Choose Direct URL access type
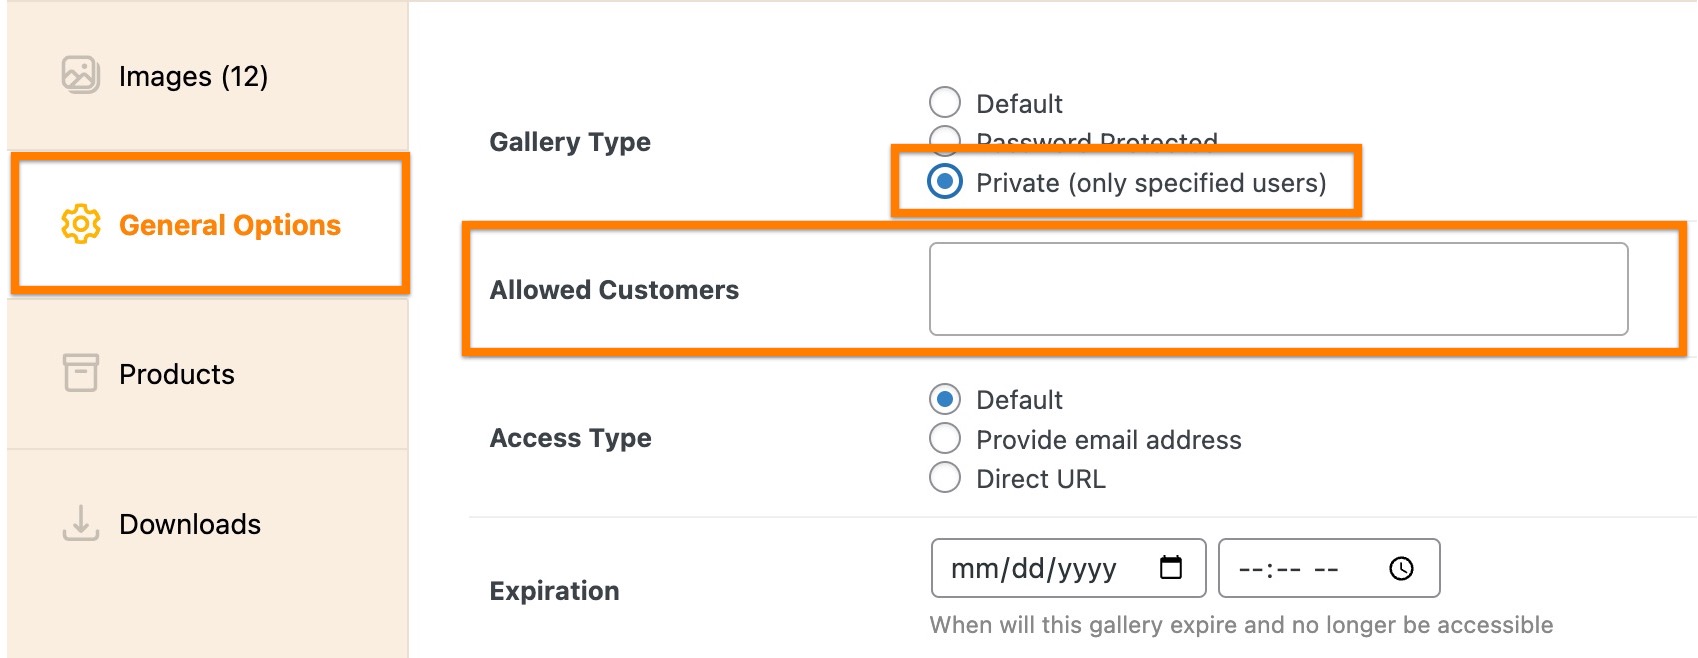 click(943, 478)
